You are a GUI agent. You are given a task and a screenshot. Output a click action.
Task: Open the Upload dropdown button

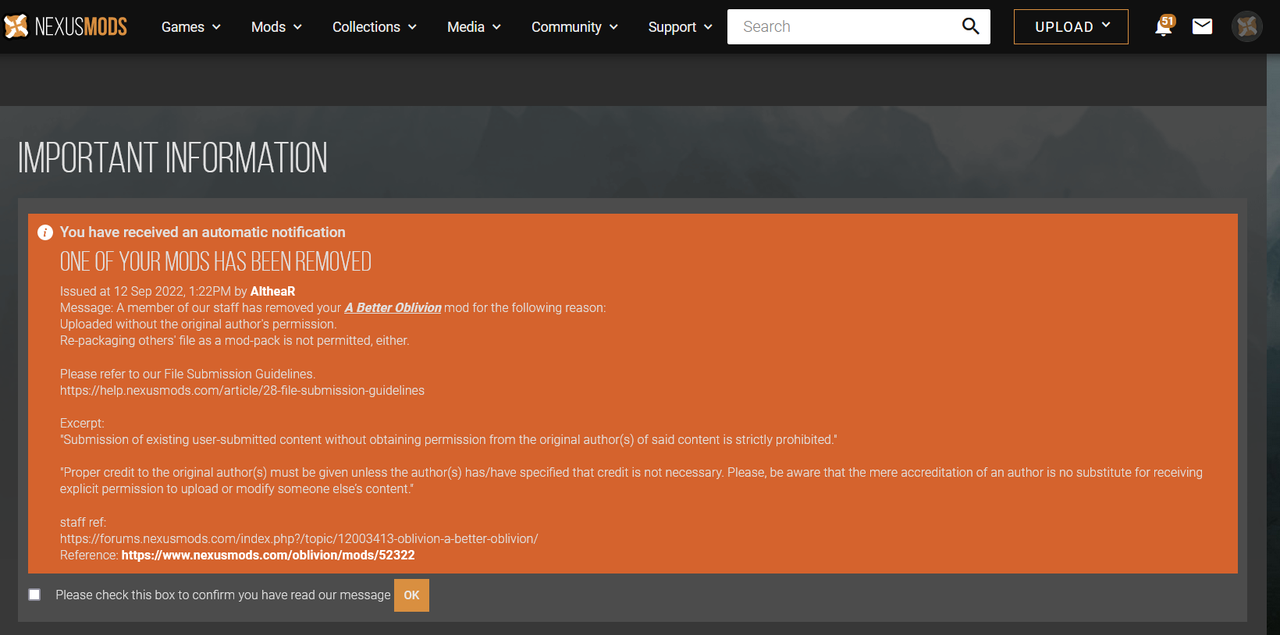point(1071,27)
